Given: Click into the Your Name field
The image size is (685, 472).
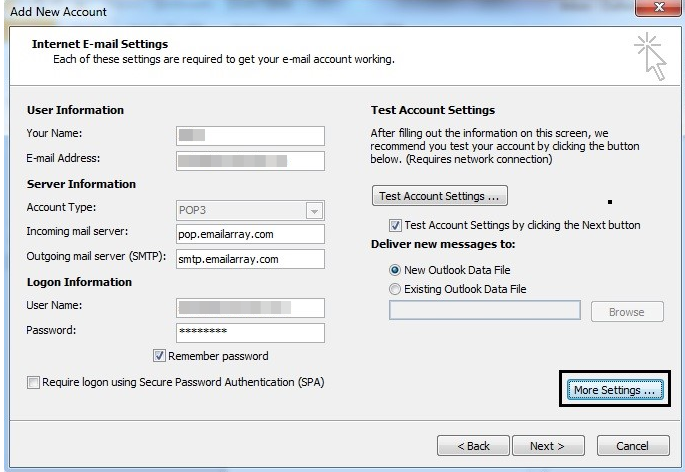Looking at the screenshot, I should point(250,136).
